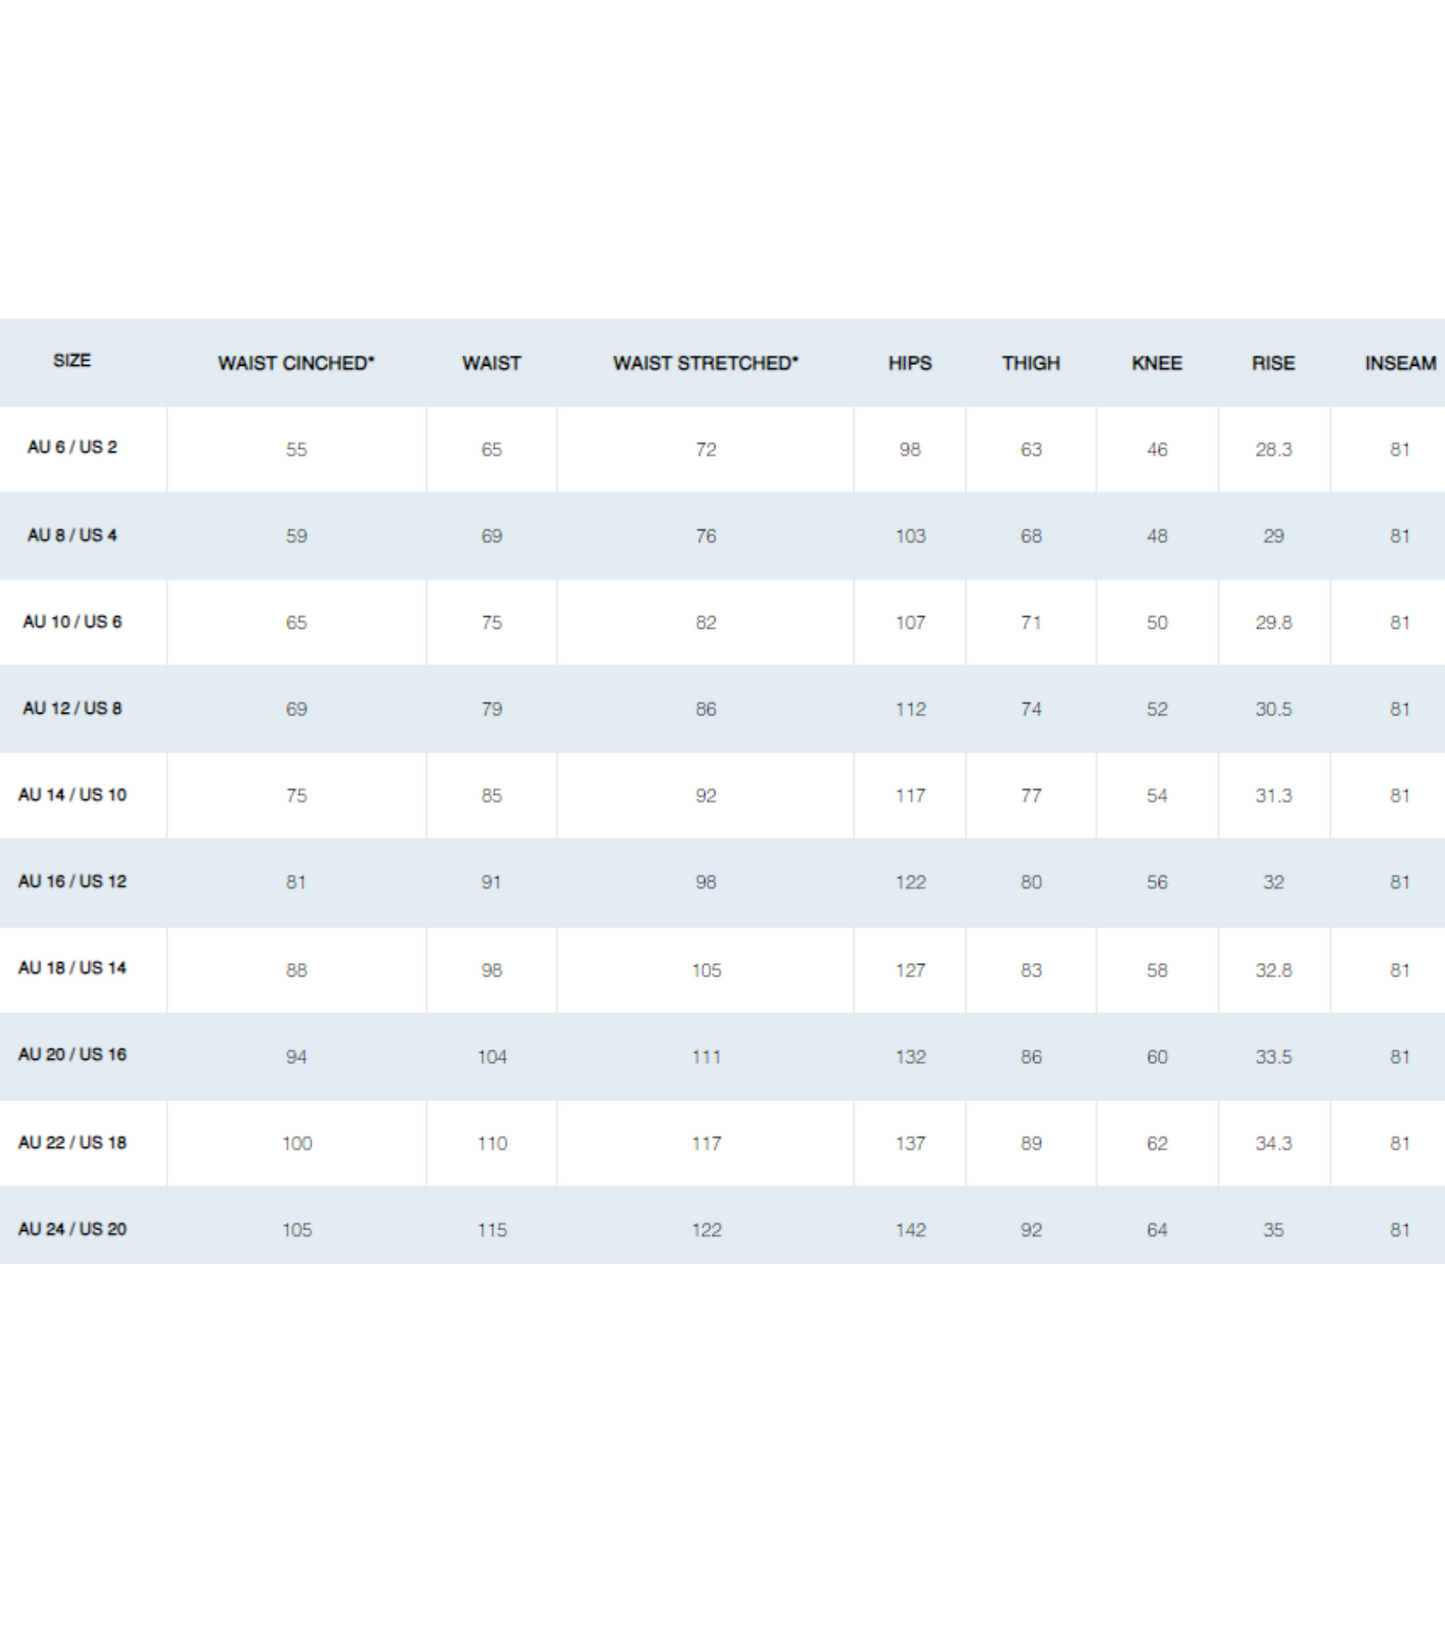Click the 142 hips value cell
The image size is (1445, 1626).
(910, 1229)
